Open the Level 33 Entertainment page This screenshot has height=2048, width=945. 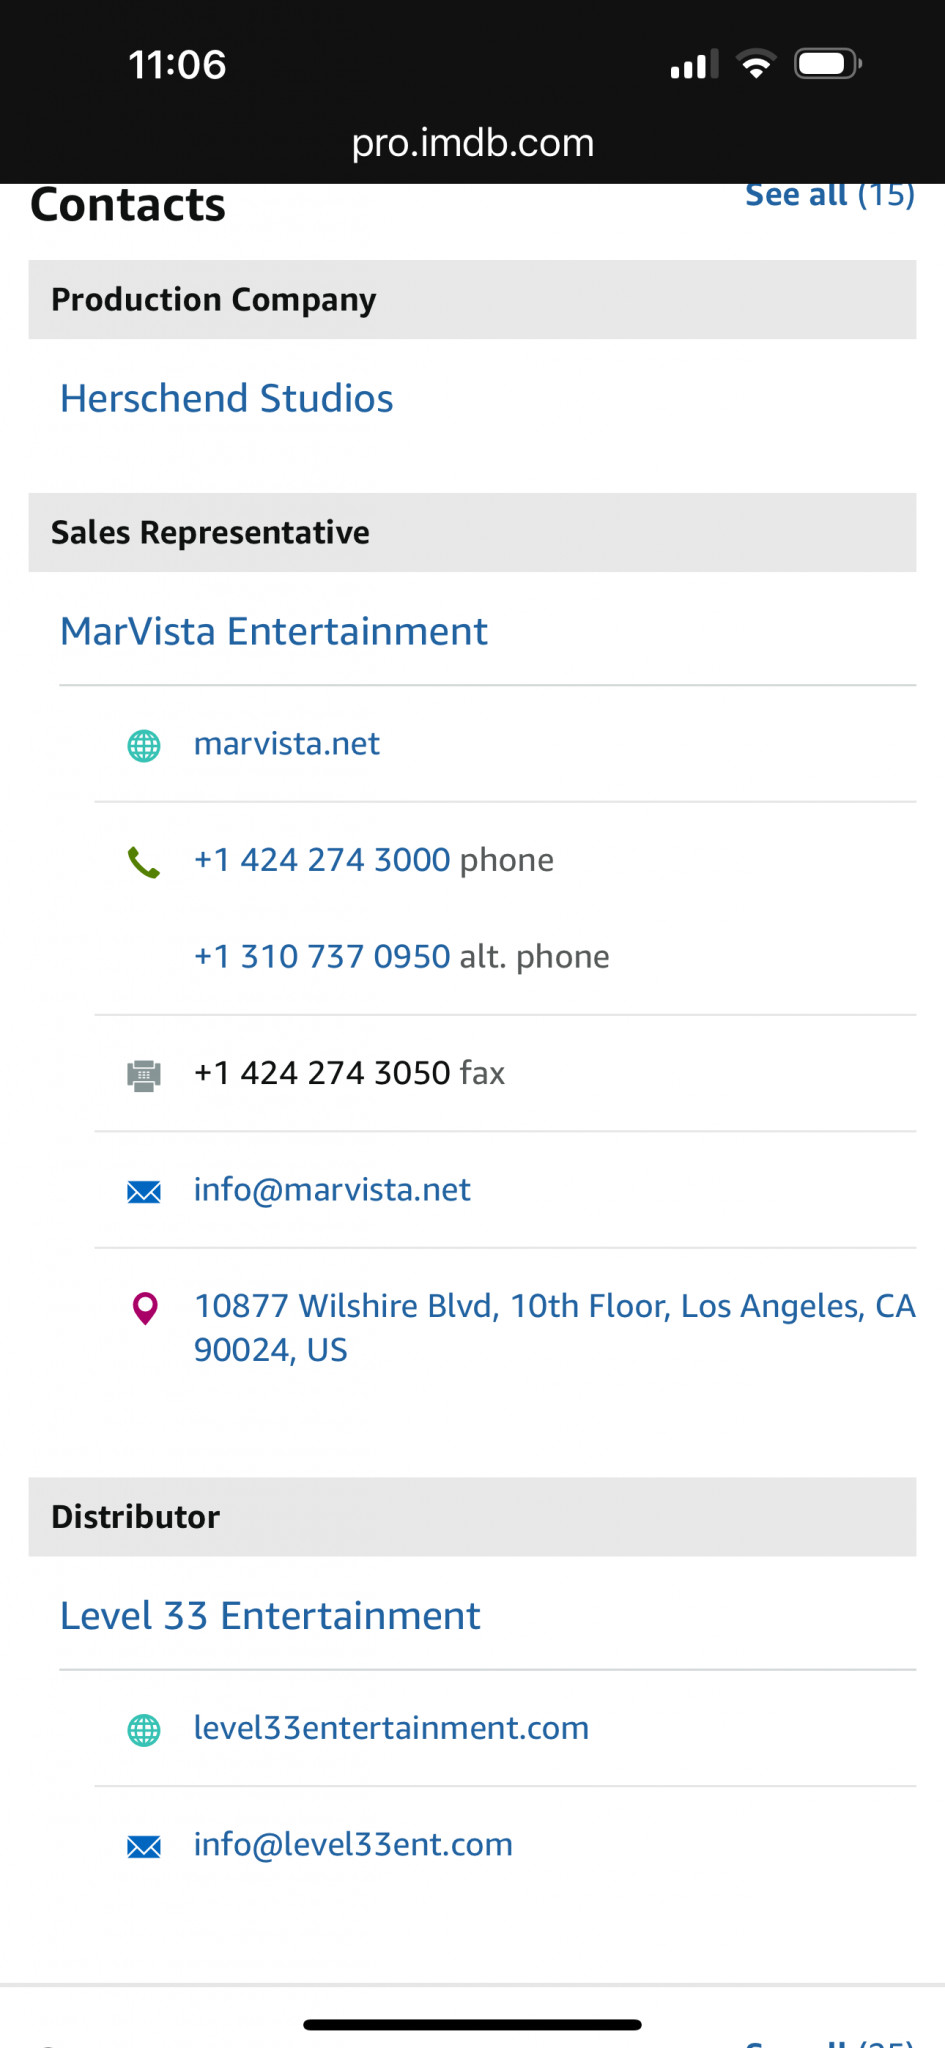[x=270, y=1616]
